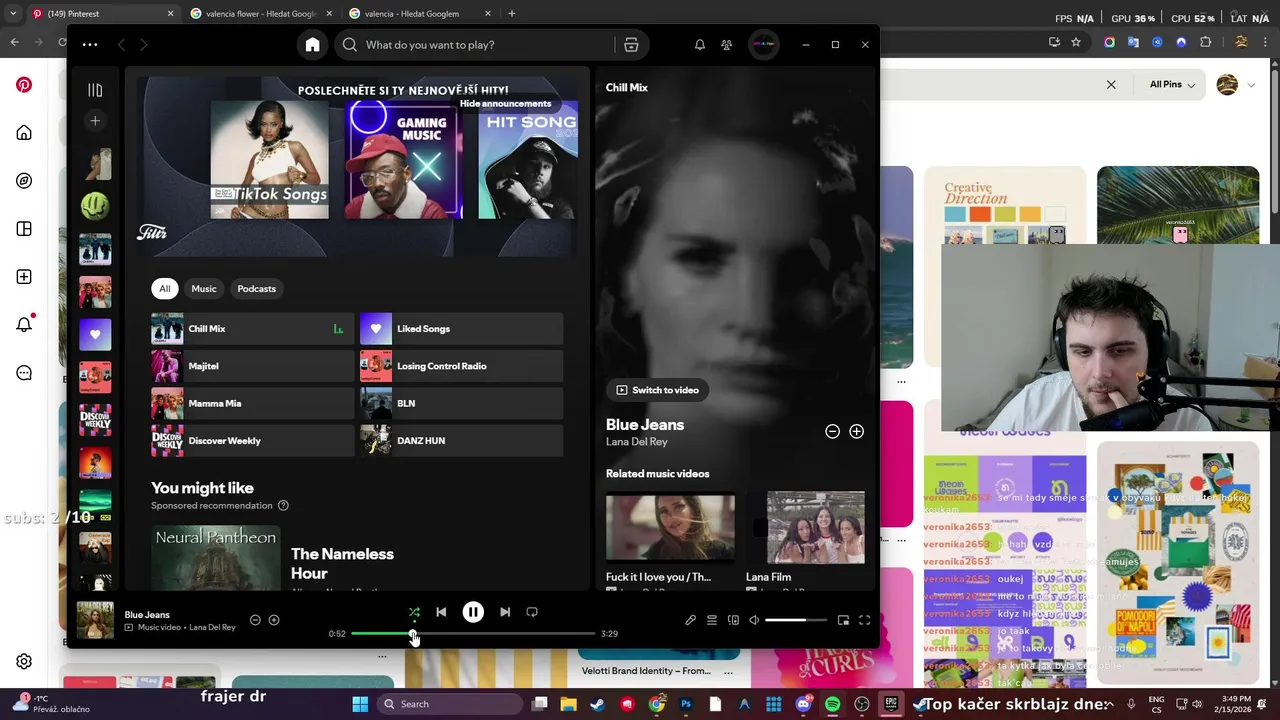The image size is (1280, 720).
Task: Open Spotify profile avatar menu
Action: coord(763,45)
